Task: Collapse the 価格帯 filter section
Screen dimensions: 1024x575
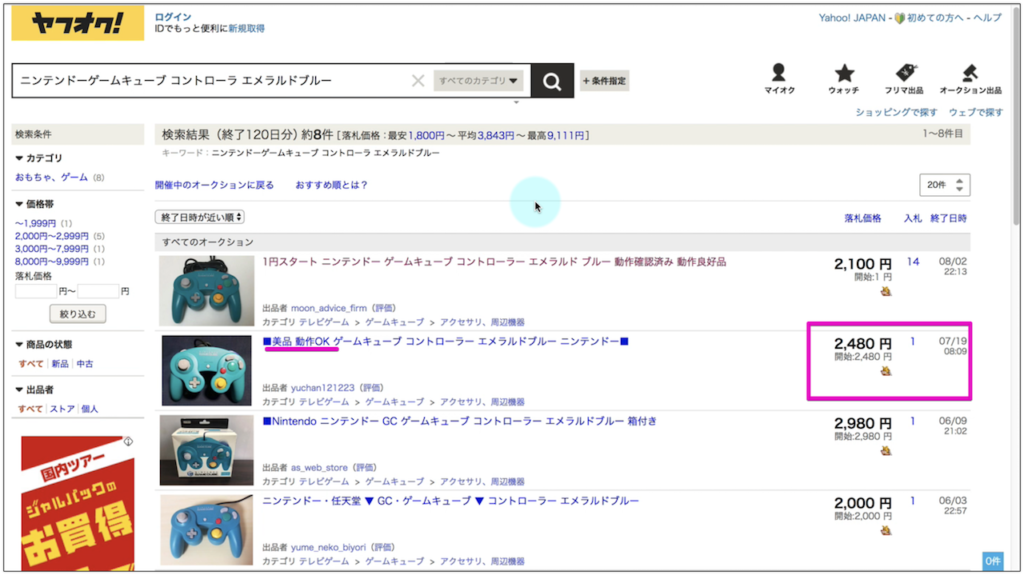Action: [34, 204]
